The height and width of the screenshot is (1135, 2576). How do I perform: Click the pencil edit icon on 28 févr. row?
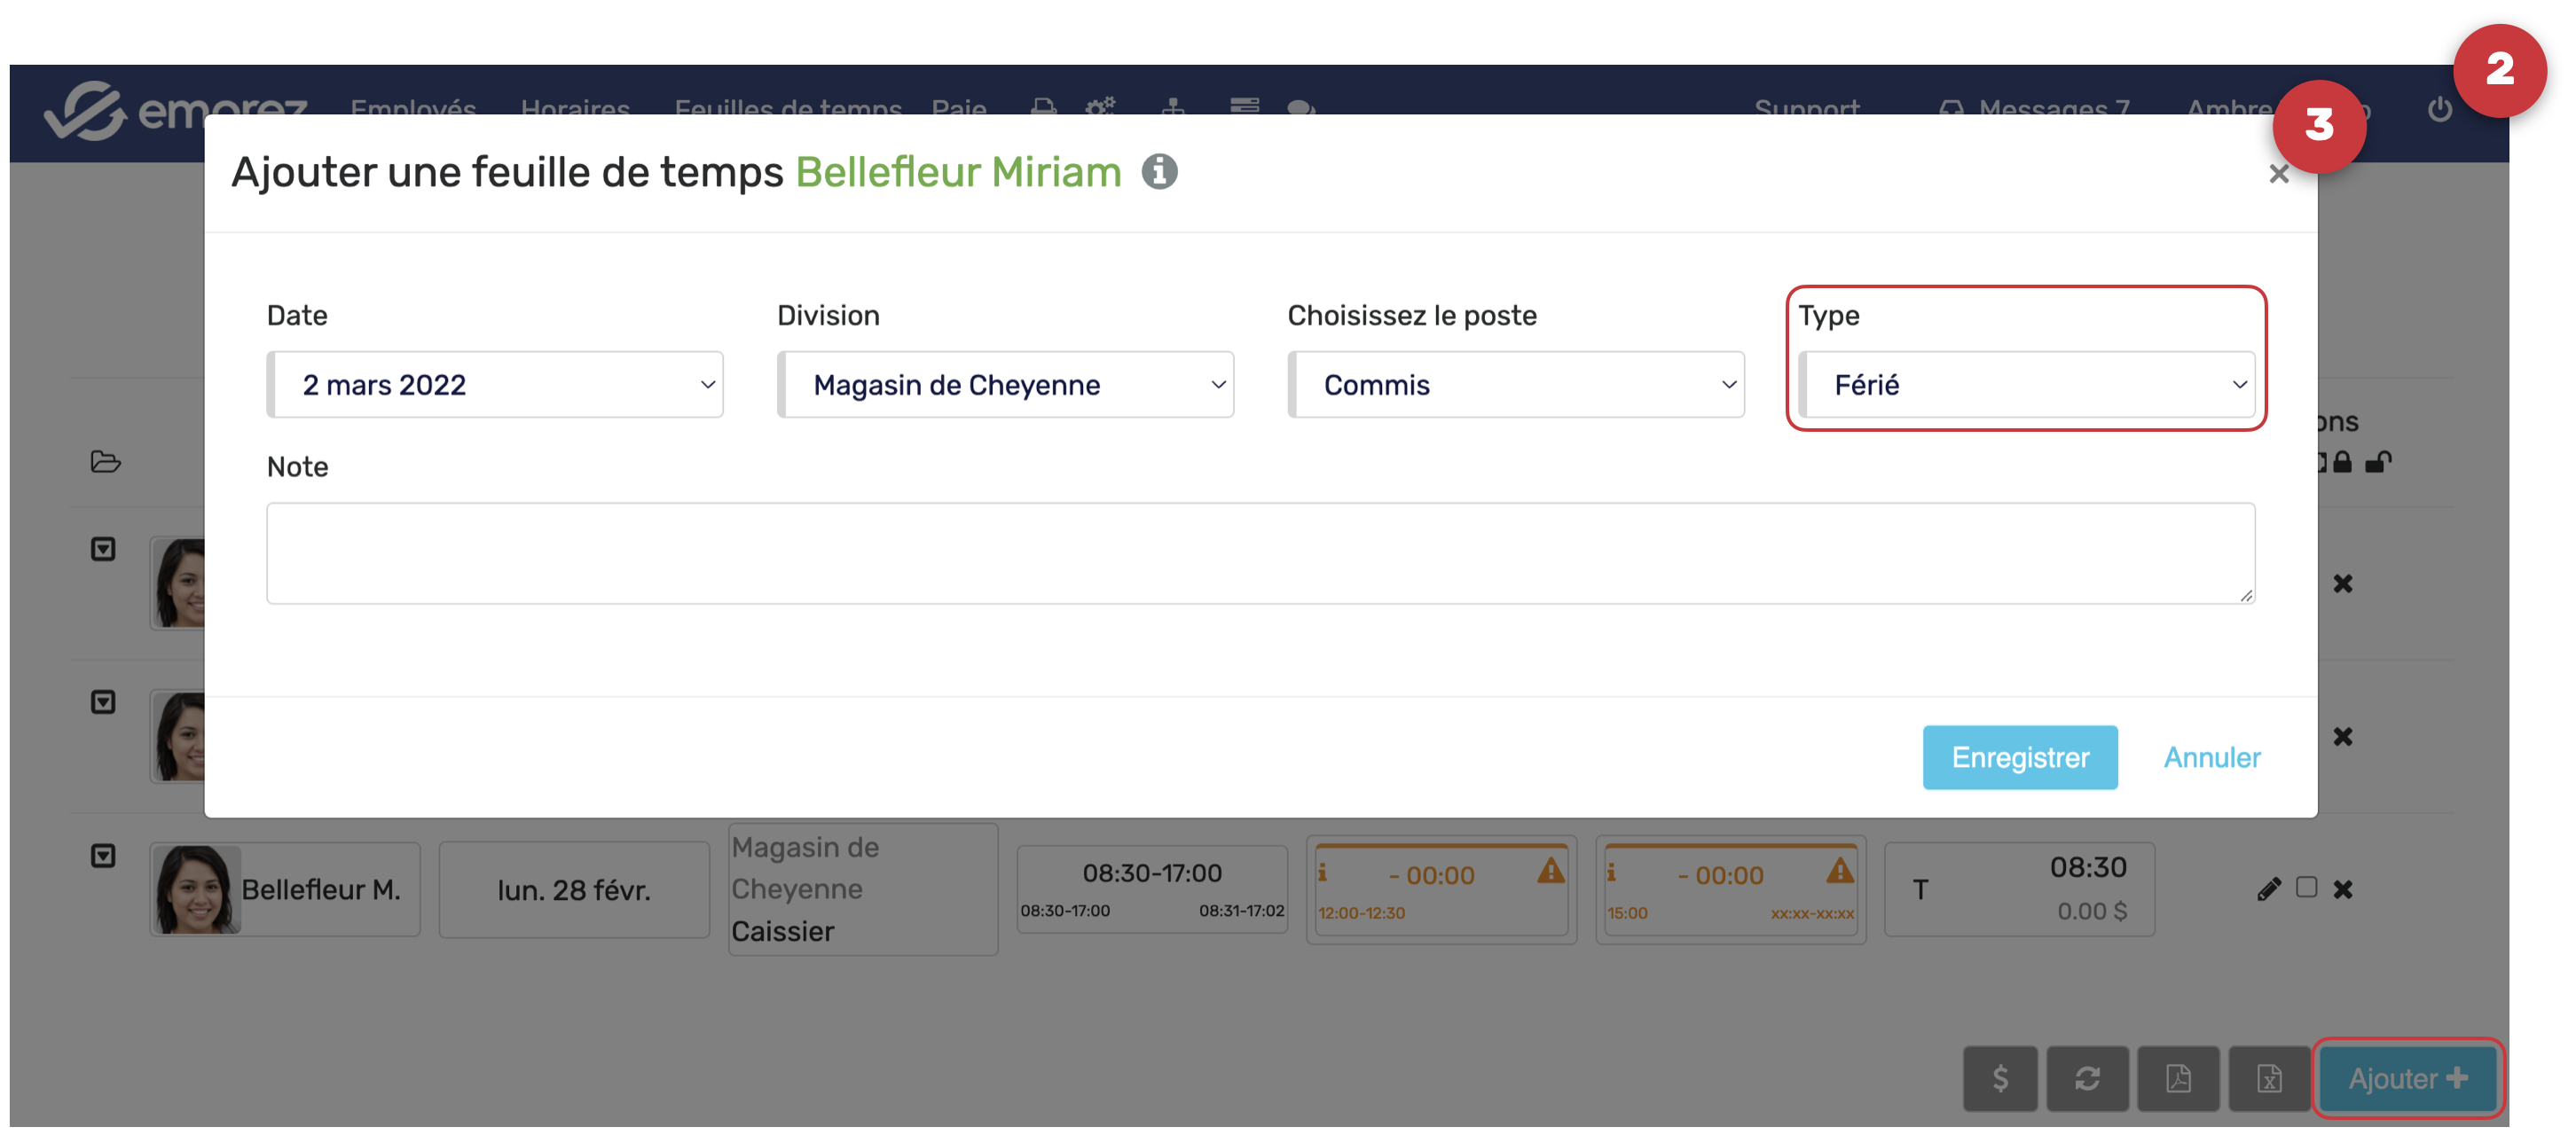tap(2268, 888)
